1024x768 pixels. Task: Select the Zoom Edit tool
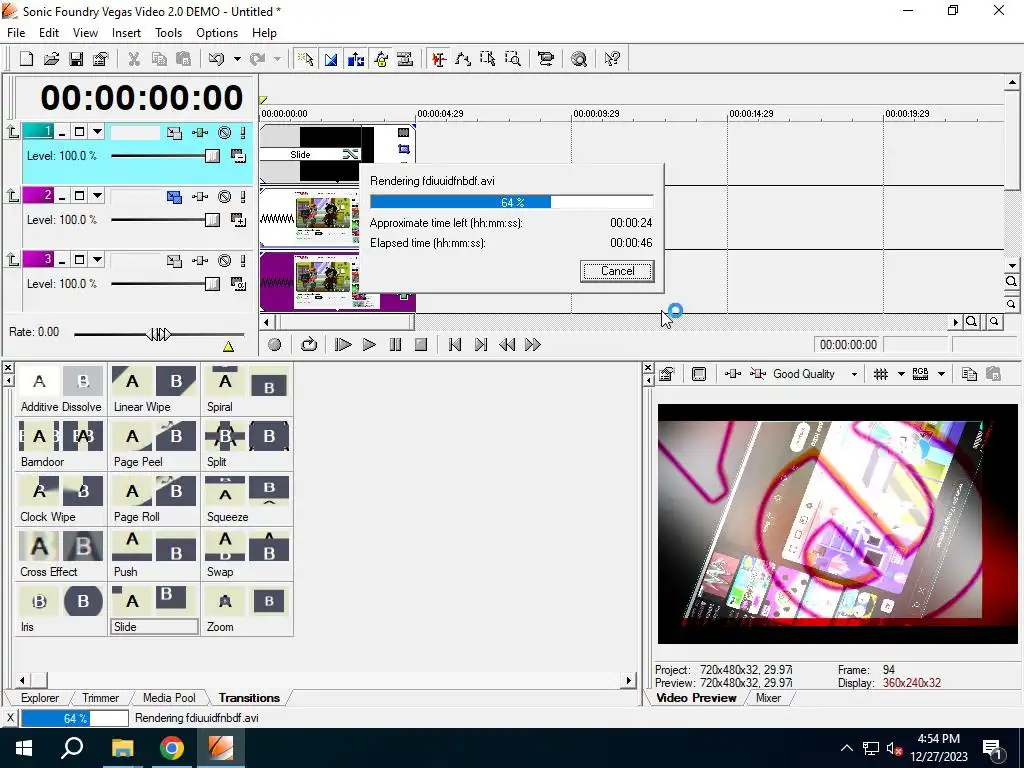click(x=513, y=59)
